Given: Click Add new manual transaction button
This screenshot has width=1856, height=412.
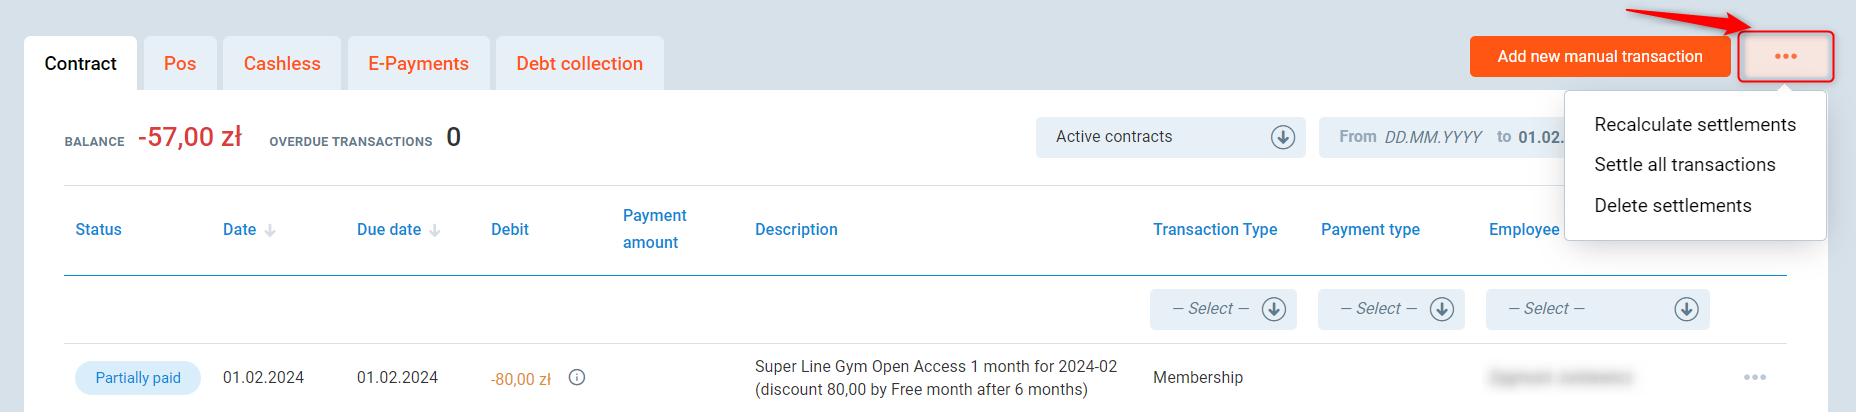Looking at the screenshot, I should coord(1599,57).
